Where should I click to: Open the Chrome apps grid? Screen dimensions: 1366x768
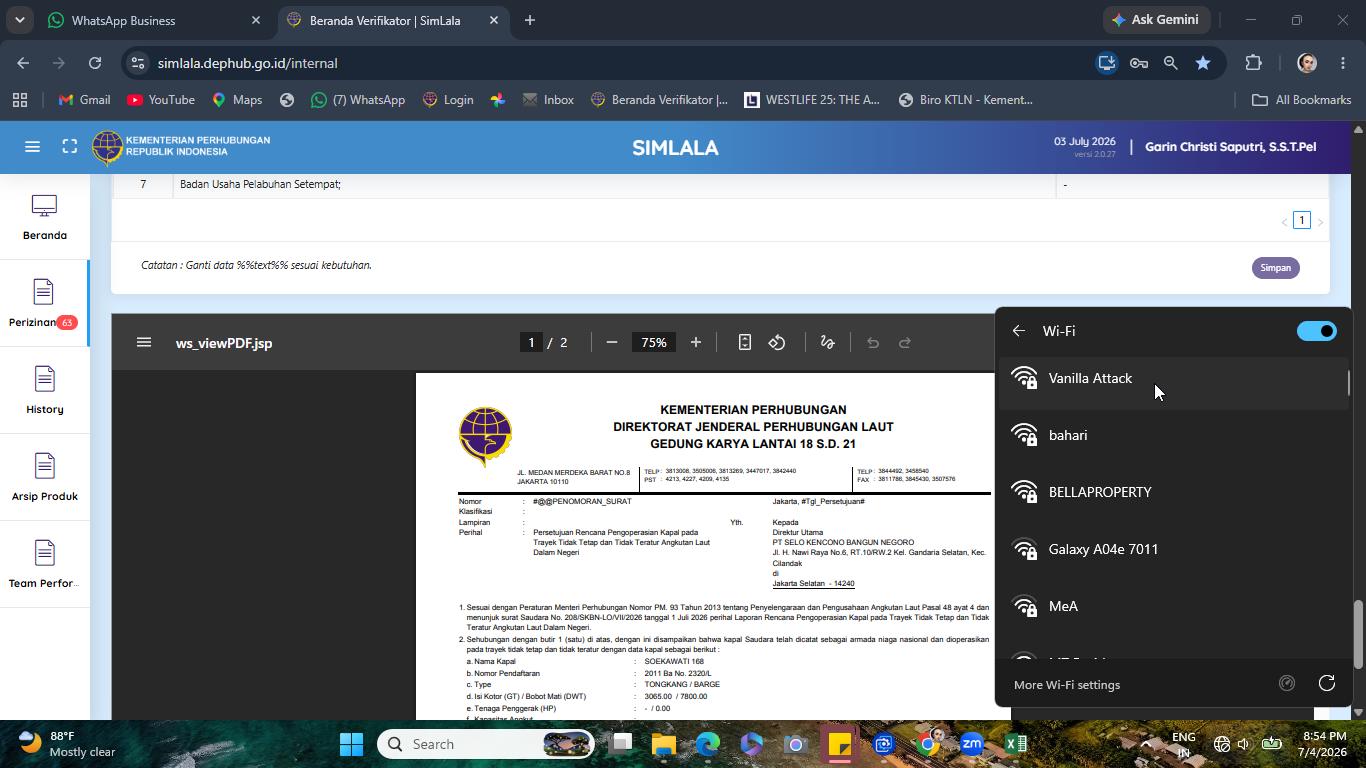pos(19,100)
